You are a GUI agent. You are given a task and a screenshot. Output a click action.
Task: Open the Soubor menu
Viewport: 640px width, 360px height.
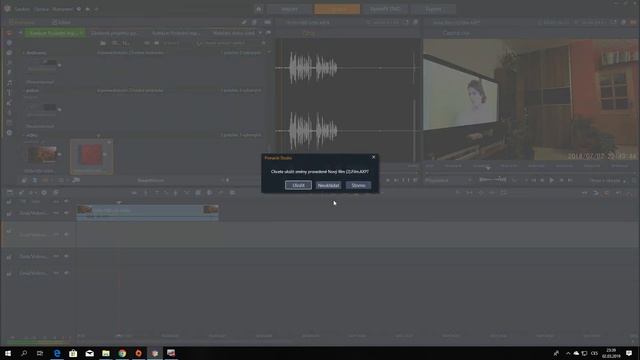point(22,9)
